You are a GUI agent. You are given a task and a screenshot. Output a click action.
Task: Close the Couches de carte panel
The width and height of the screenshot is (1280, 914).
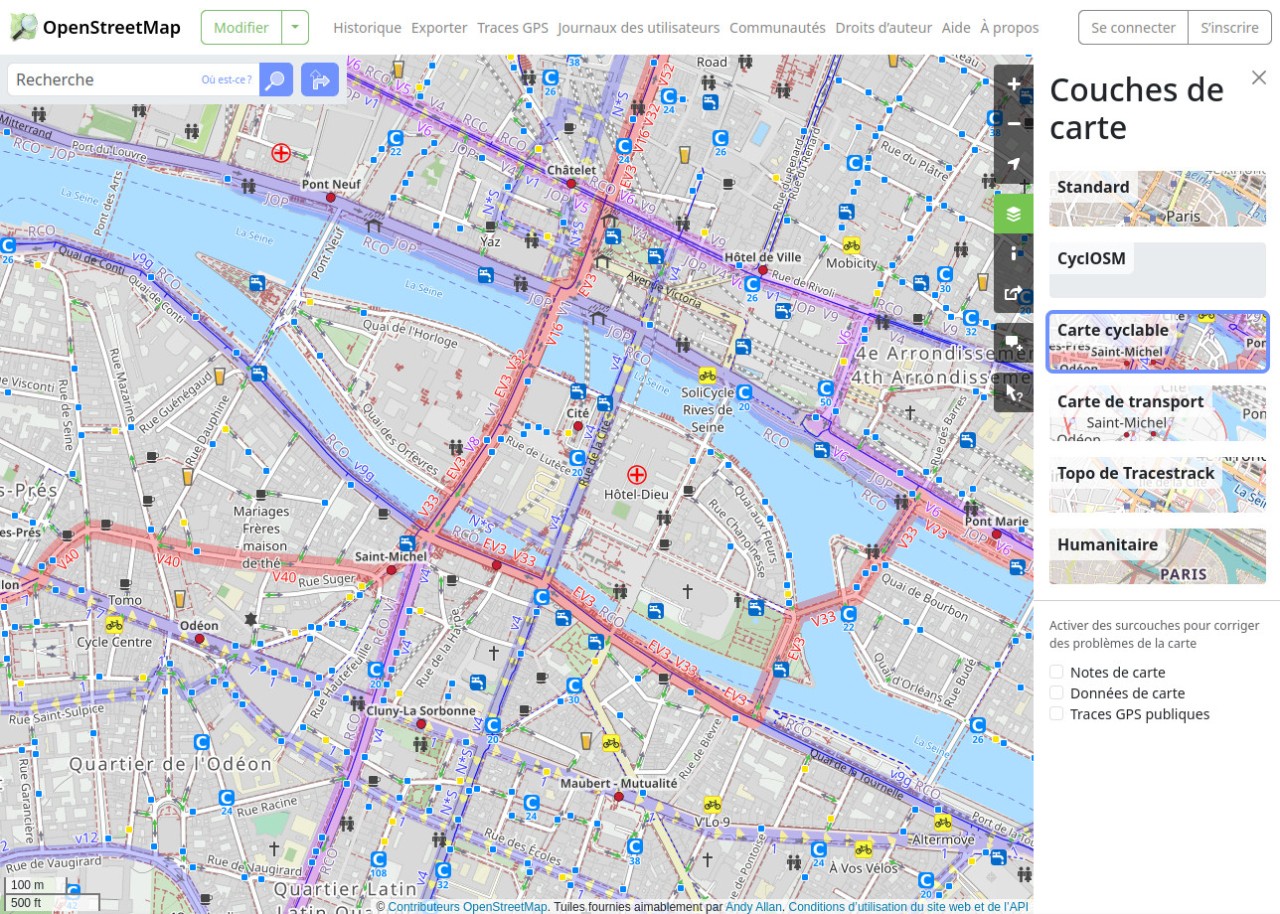point(1259,78)
